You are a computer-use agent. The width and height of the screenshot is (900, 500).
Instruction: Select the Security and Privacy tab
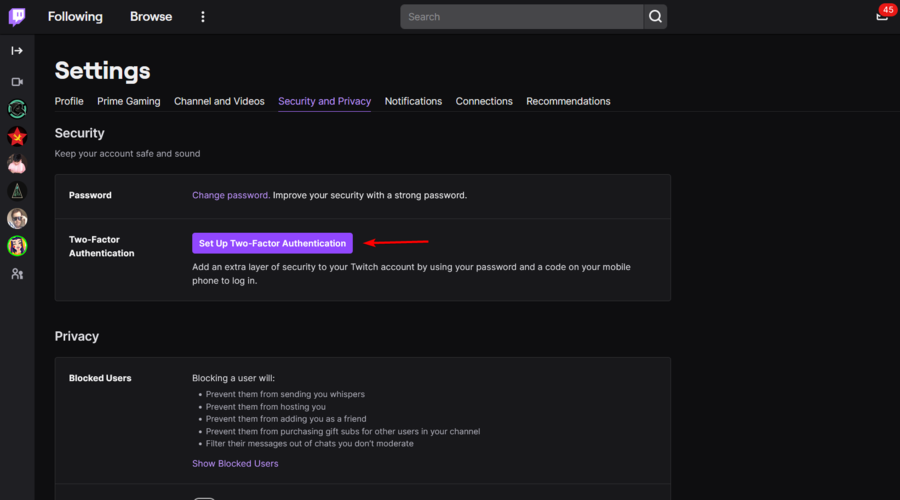(324, 101)
